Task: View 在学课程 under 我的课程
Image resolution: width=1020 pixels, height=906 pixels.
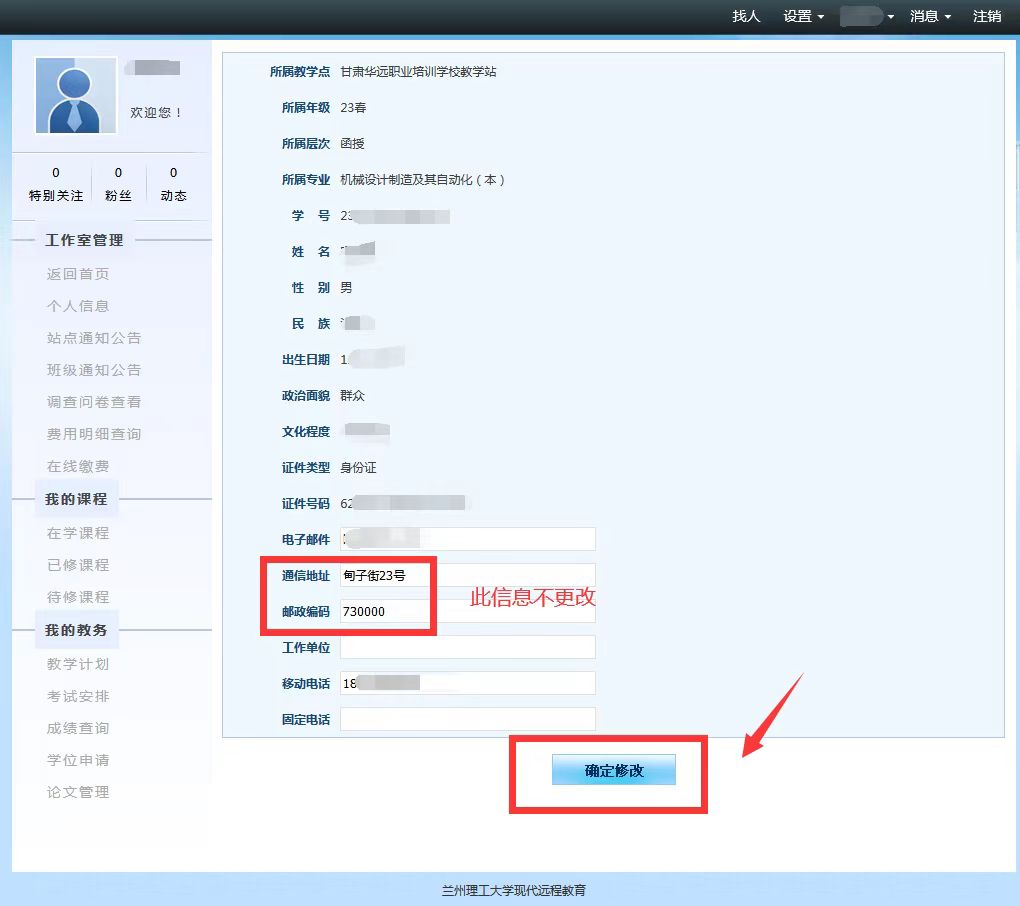Action: point(78,533)
